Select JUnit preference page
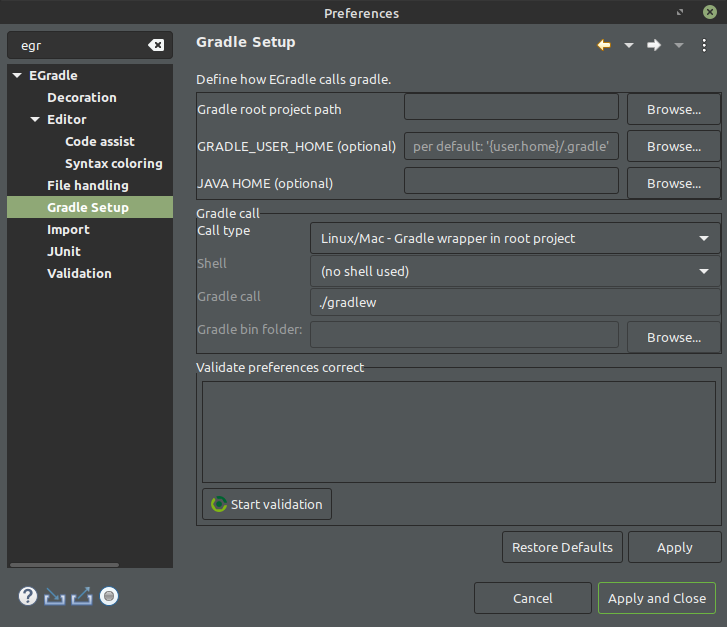Image resolution: width=727 pixels, height=627 pixels. tap(64, 251)
